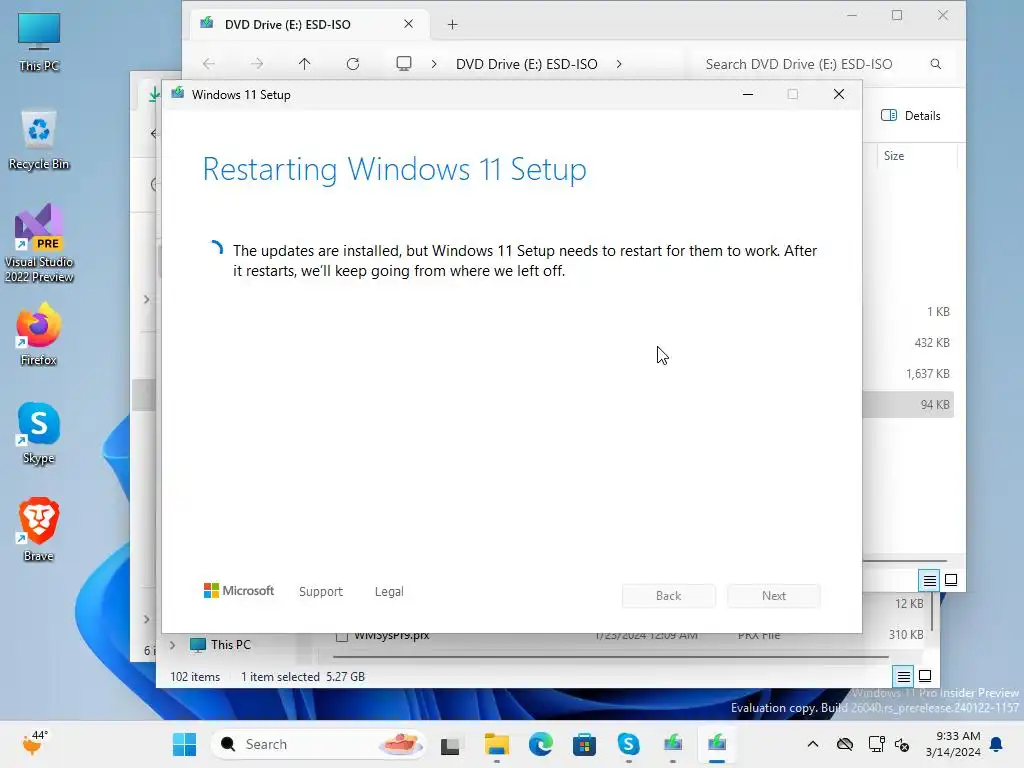Image resolution: width=1024 pixels, height=768 pixels.
Task: Open the clock showing 9:33 AM
Action: click(953, 744)
